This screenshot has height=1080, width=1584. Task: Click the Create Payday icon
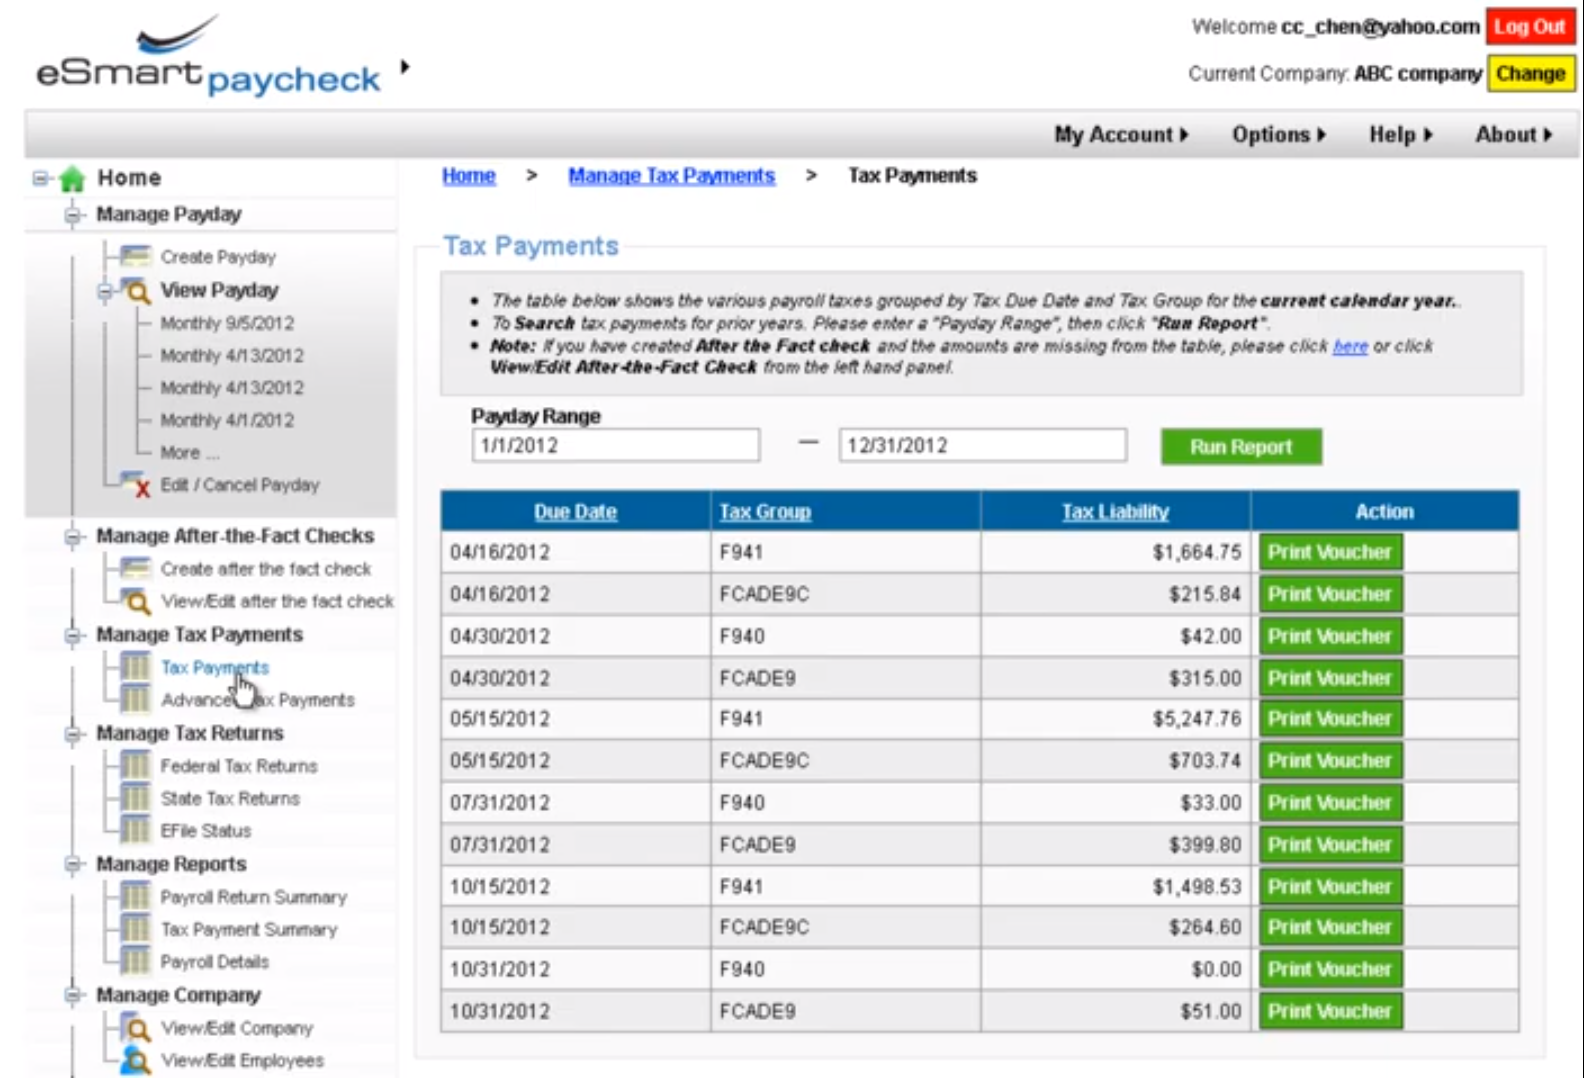point(135,257)
